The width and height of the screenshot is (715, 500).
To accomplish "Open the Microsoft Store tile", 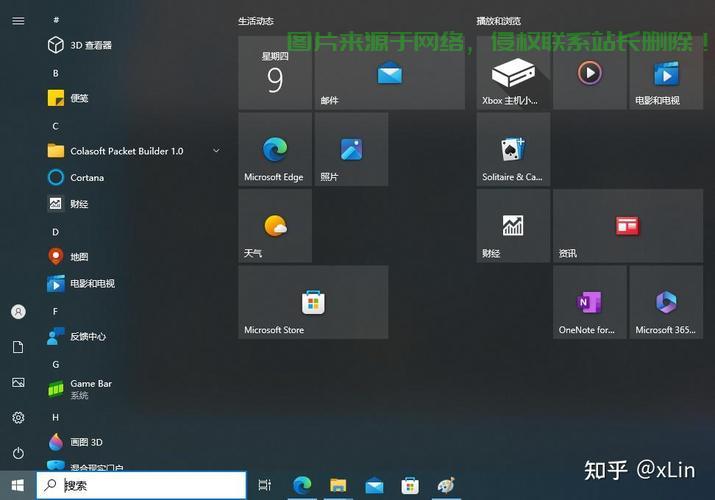I will [313, 302].
